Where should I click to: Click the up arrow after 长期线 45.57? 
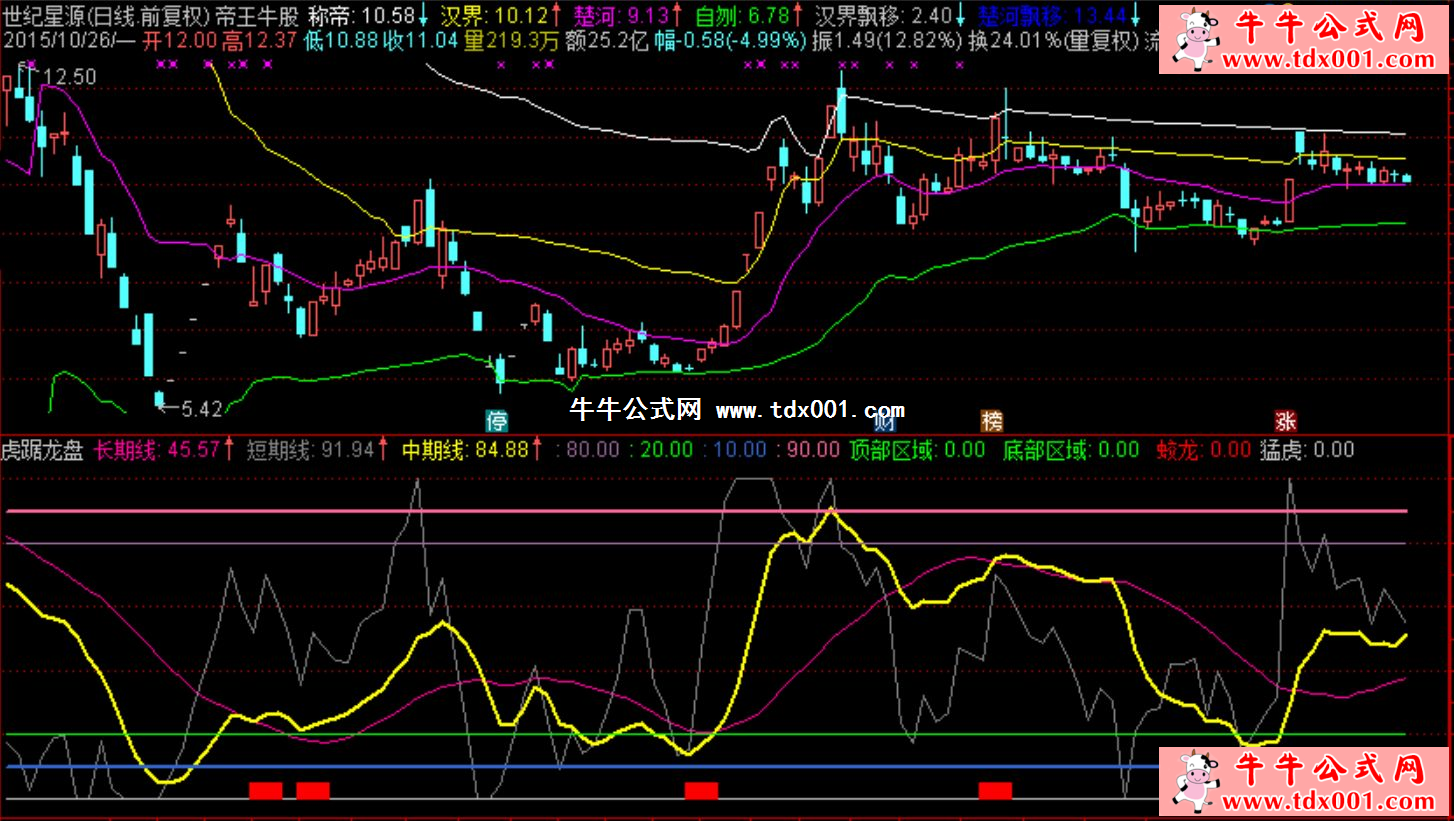(229, 450)
